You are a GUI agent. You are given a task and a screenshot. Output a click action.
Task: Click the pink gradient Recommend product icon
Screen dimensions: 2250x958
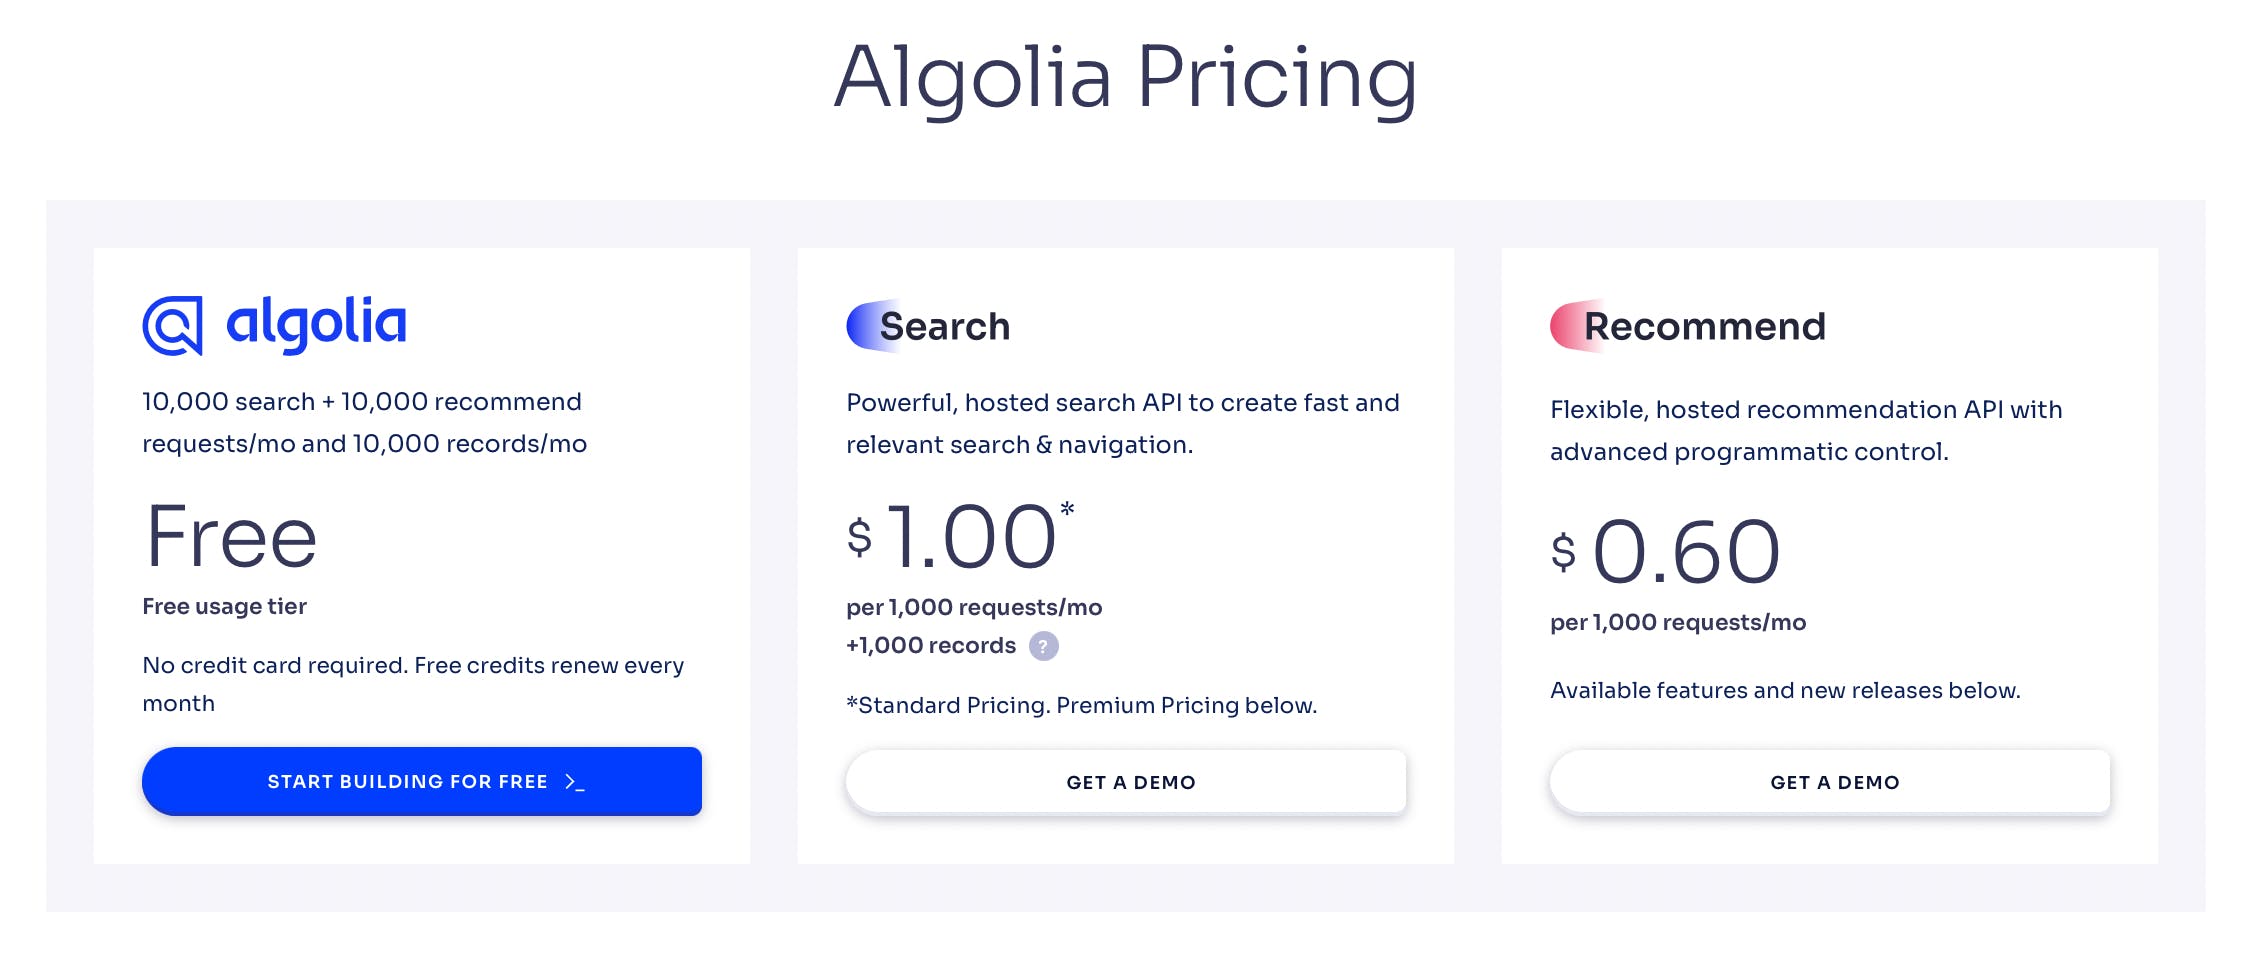pyautogui.click(x=1568, y=326)
